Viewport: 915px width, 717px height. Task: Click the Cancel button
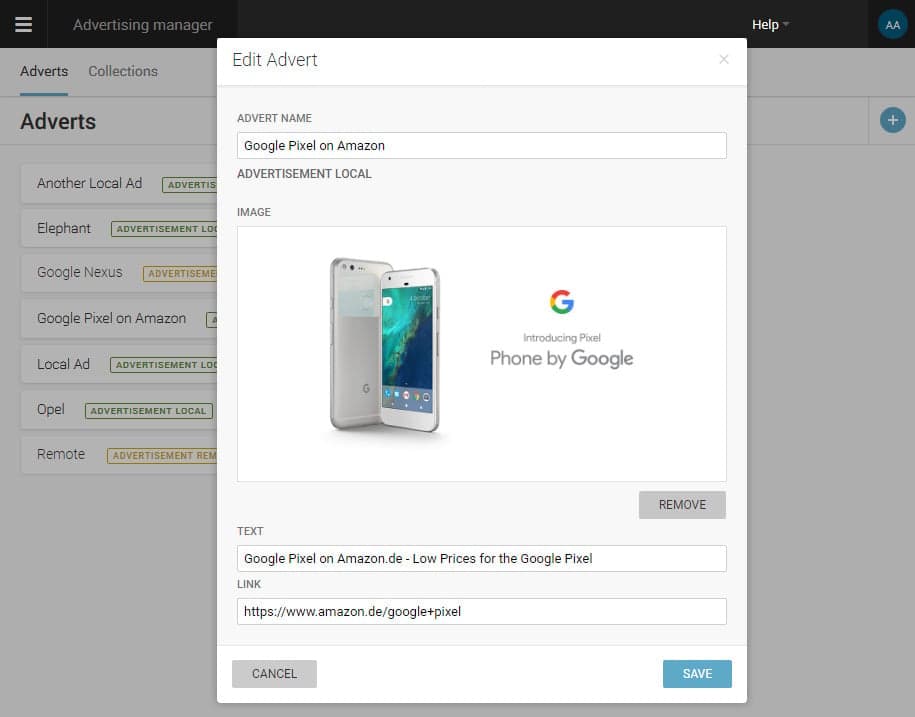274,674
